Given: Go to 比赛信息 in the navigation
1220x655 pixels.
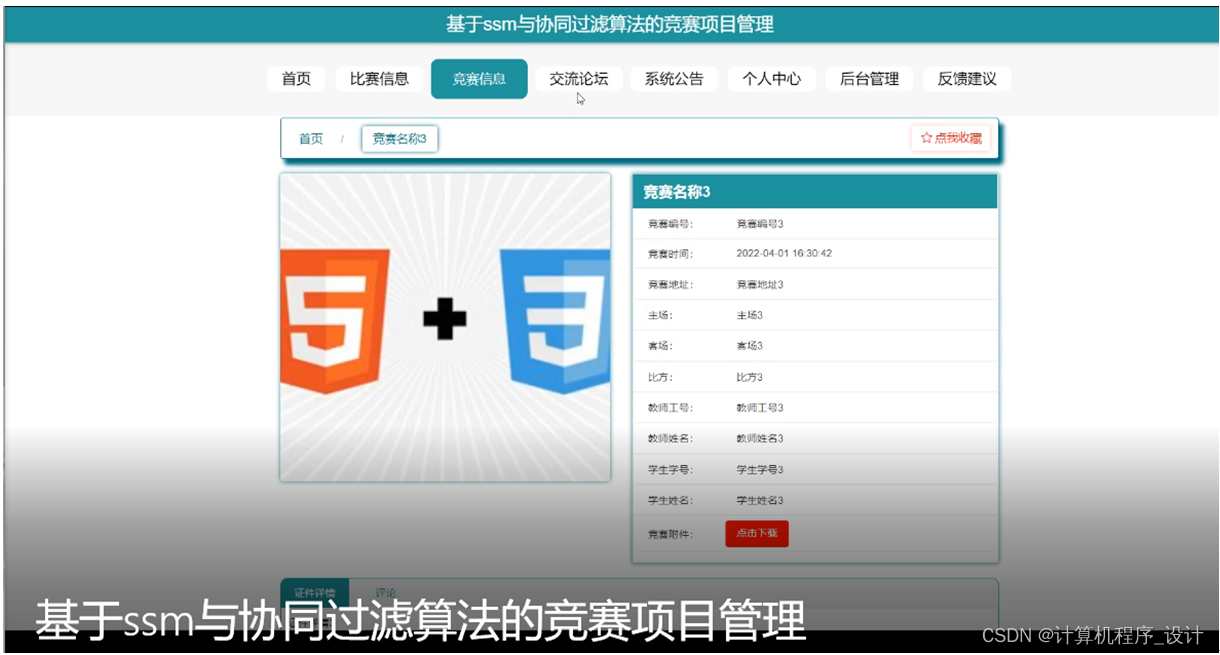Looking at the screenshot, I should pyautogui.click(x=379, y=79).
